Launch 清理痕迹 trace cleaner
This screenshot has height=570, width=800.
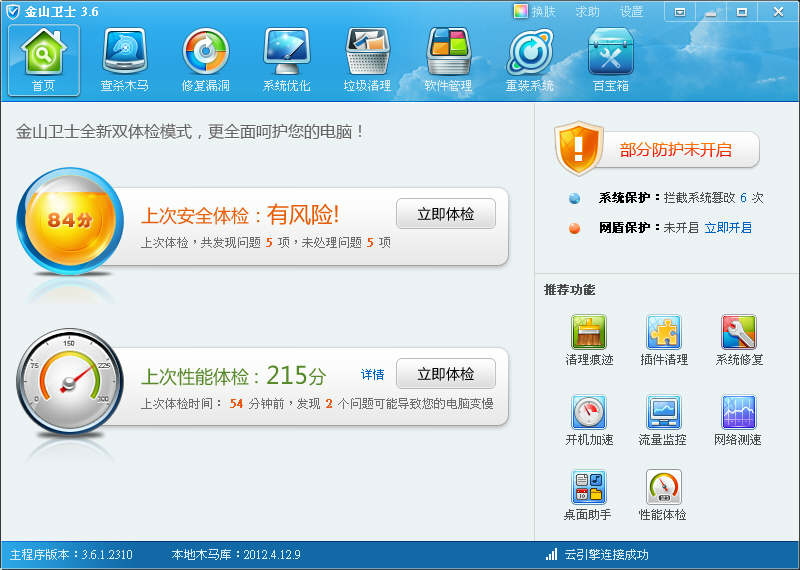point(589,340)
